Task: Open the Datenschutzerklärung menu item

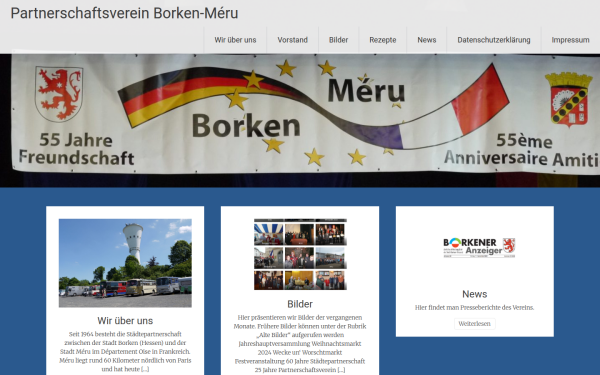Action: (494, 40)
